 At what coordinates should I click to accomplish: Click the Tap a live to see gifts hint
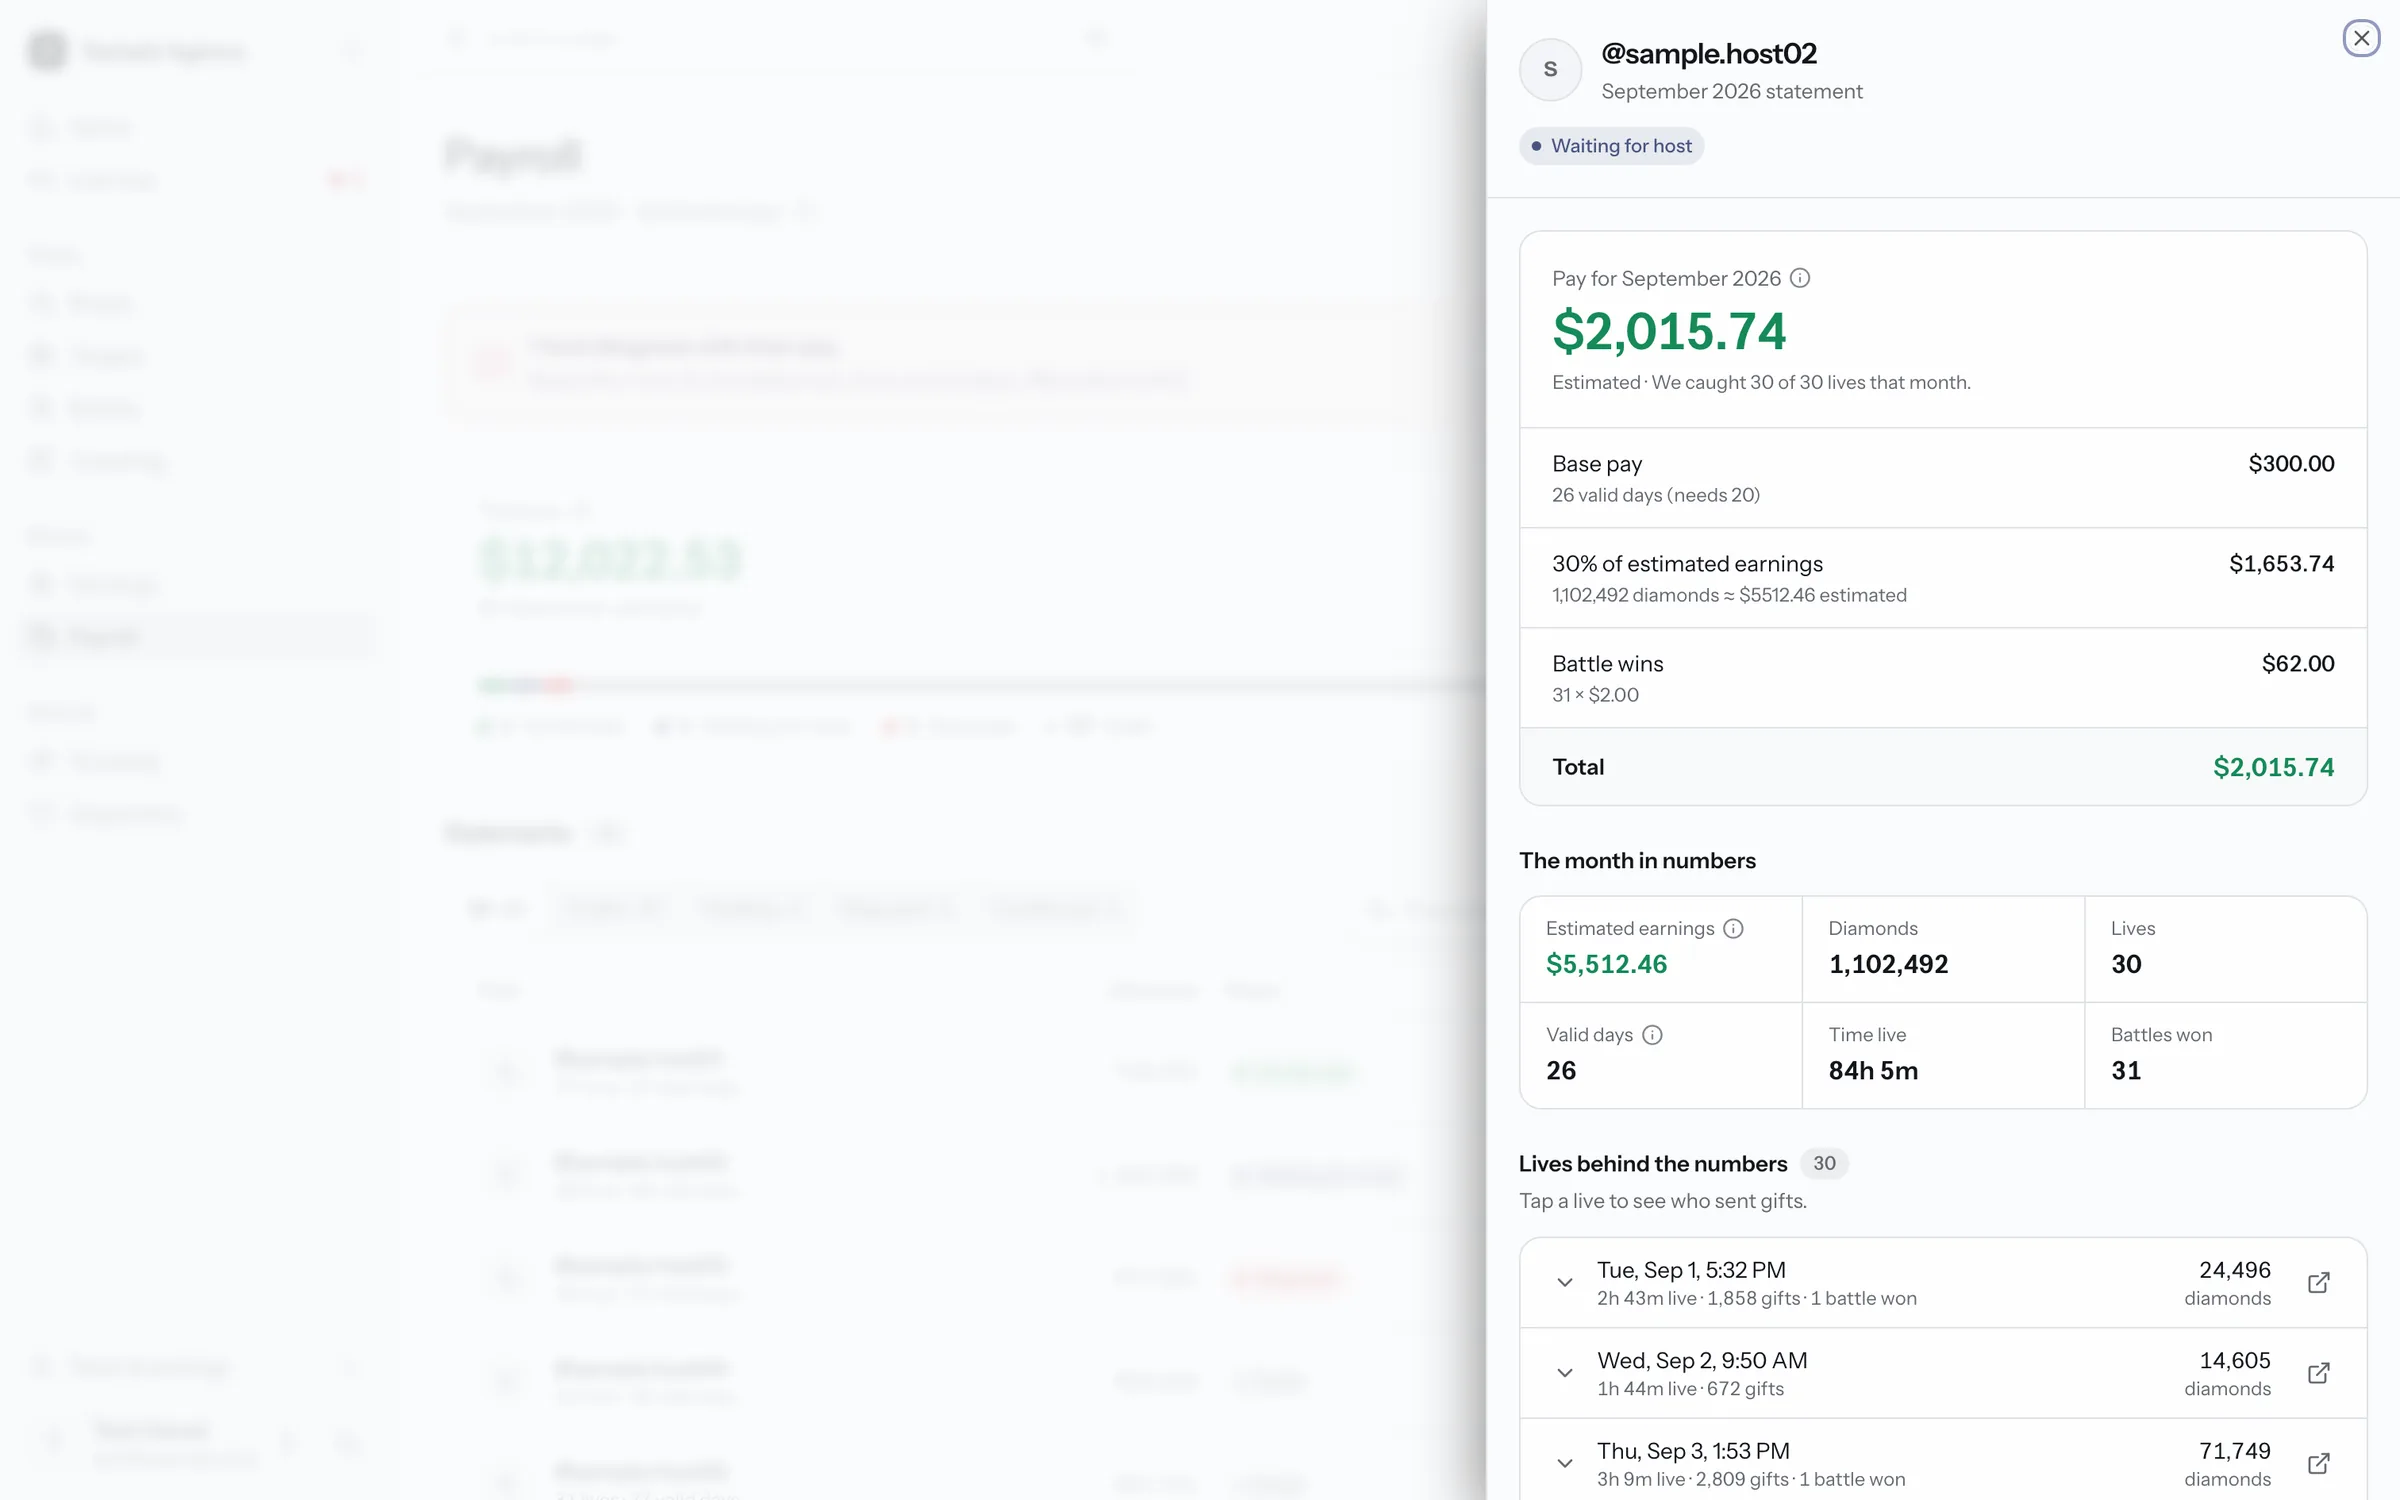pos(1662,1201)
